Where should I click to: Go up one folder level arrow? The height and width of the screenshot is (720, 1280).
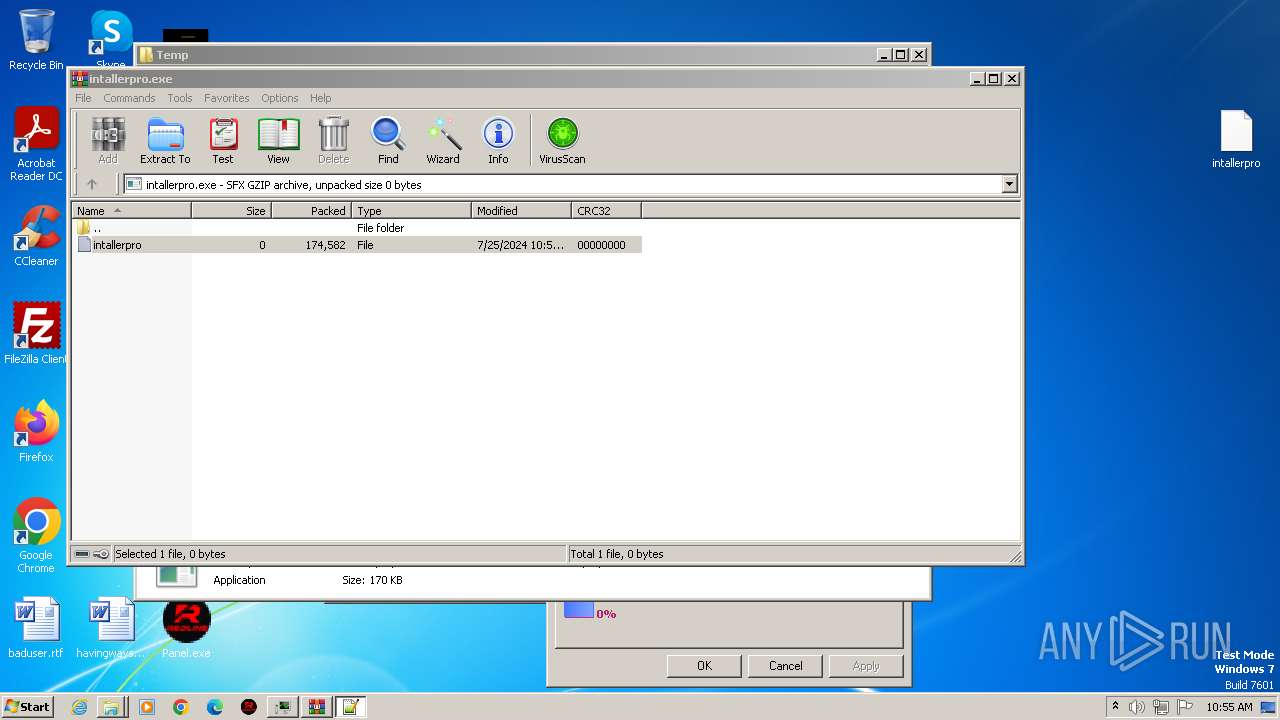[92, 184]
